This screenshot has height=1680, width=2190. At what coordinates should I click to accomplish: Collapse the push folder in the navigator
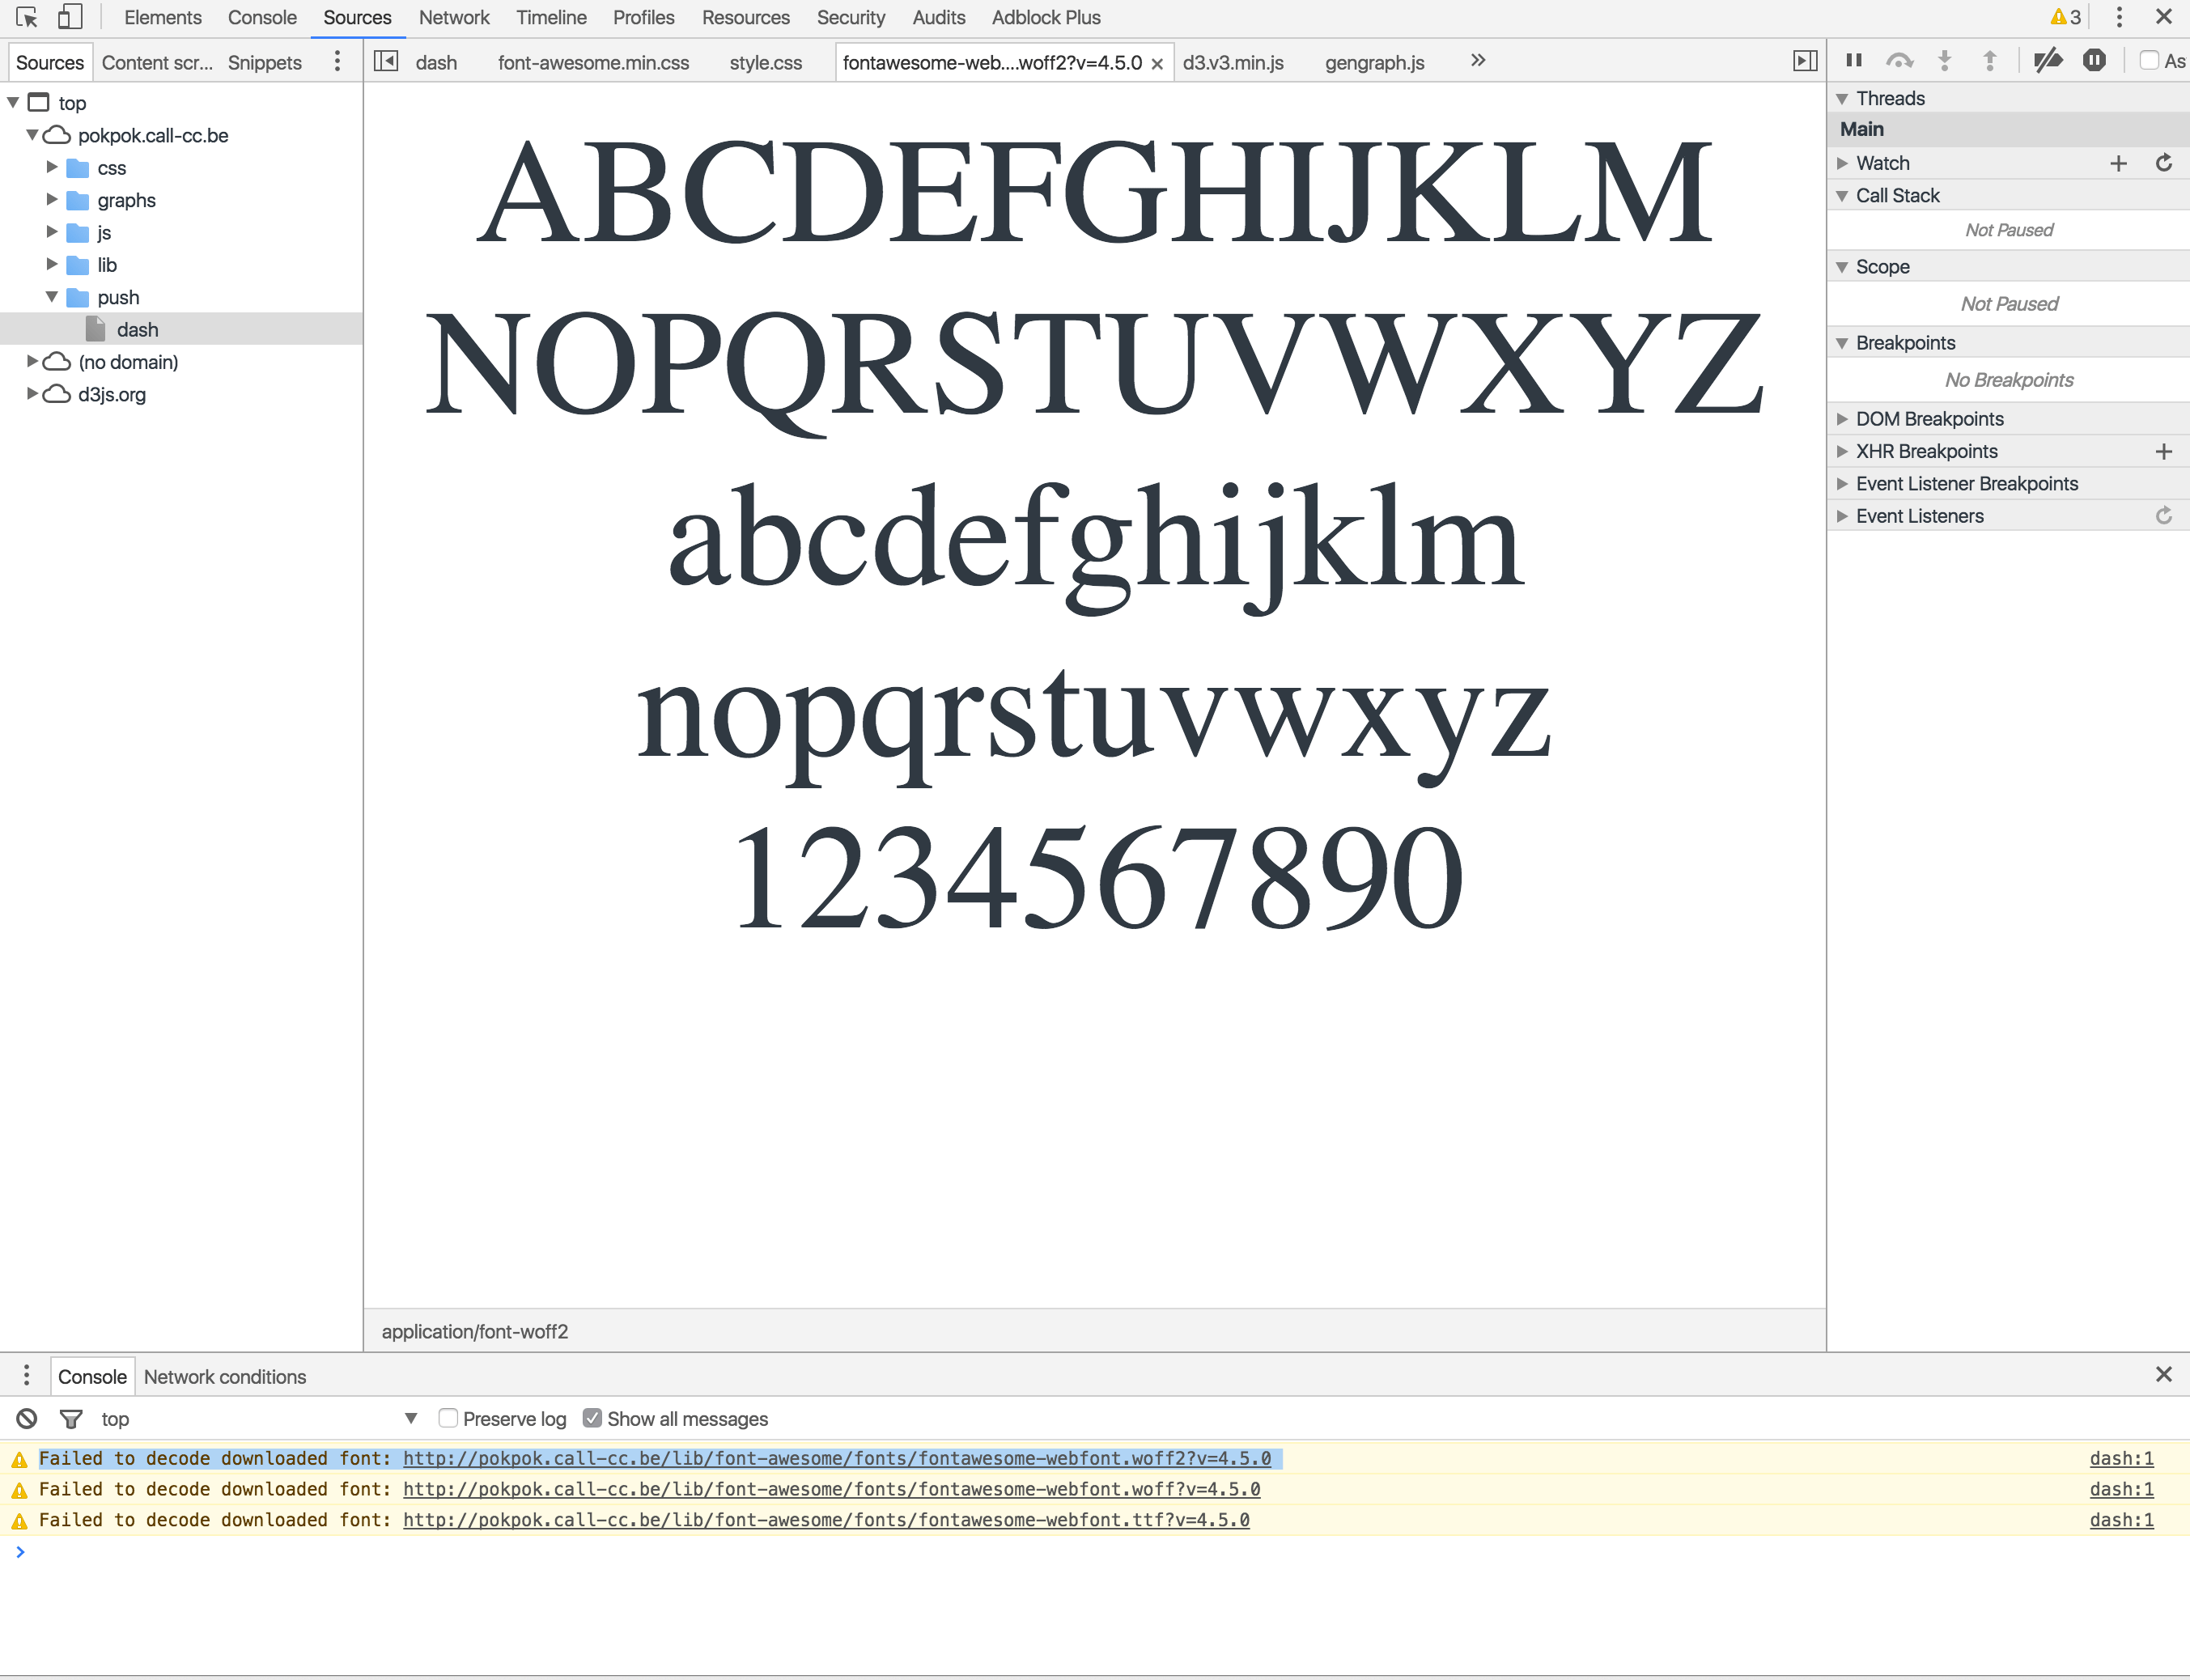[50, 297]
